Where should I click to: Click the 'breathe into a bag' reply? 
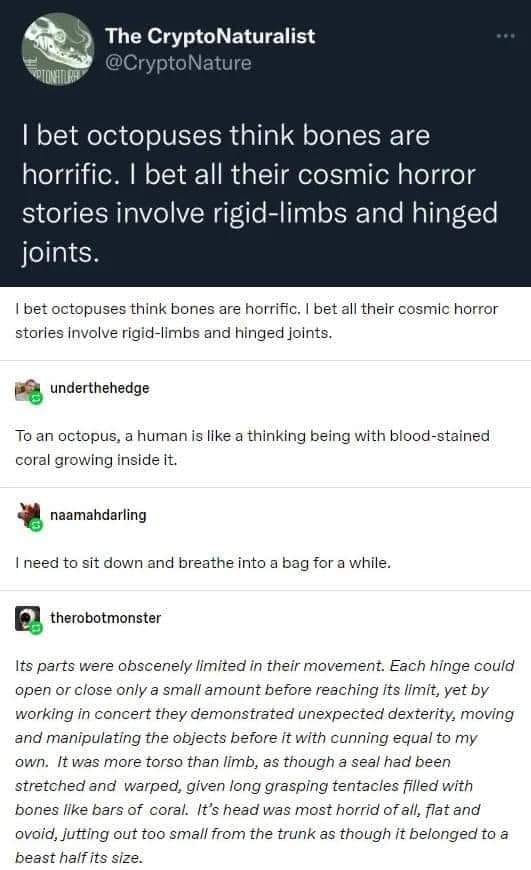203,563
